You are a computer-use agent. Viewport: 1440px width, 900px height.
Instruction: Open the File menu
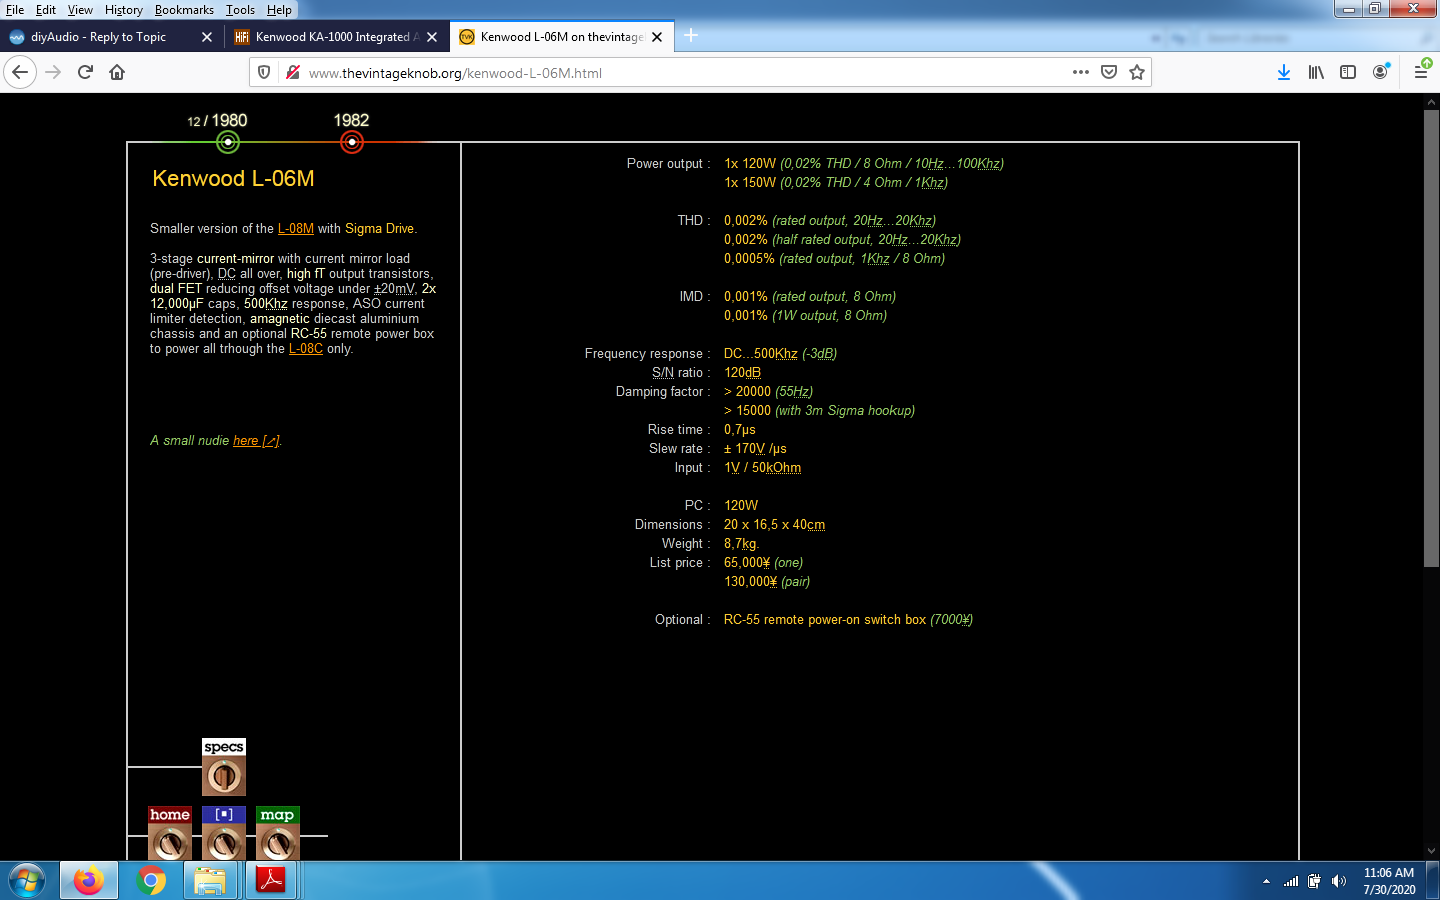(x=15, y=10)
